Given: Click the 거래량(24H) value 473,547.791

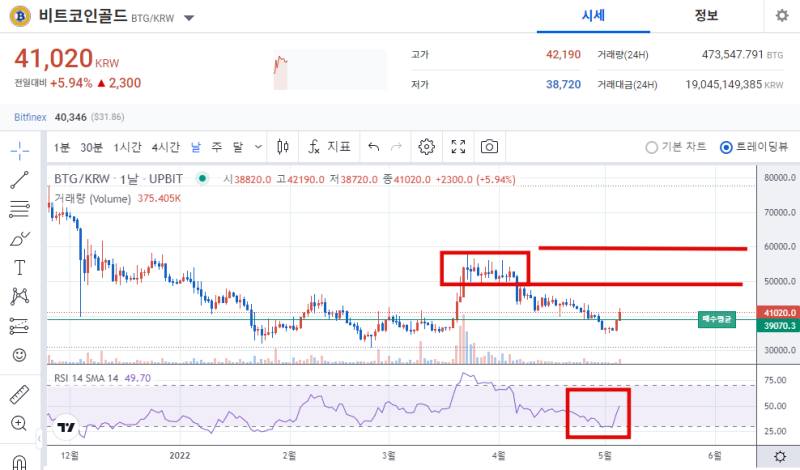Looking at the screenshot, I should [x=732, y=55].
